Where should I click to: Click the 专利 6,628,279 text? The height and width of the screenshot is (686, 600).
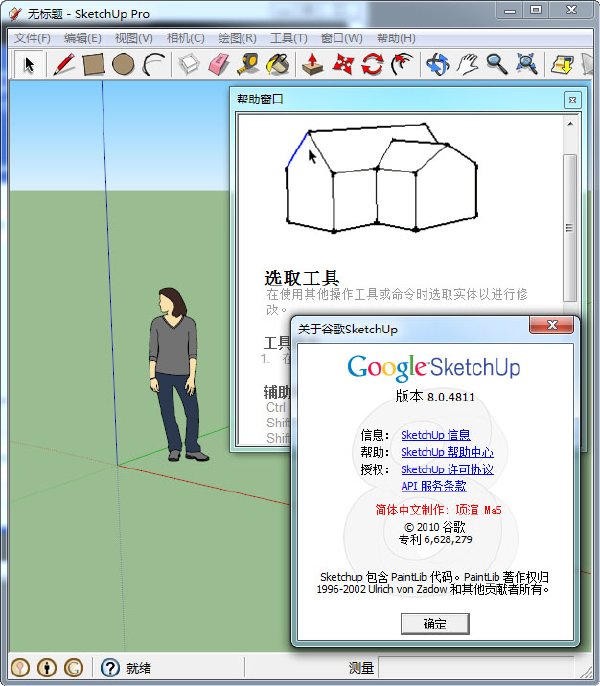435,539
